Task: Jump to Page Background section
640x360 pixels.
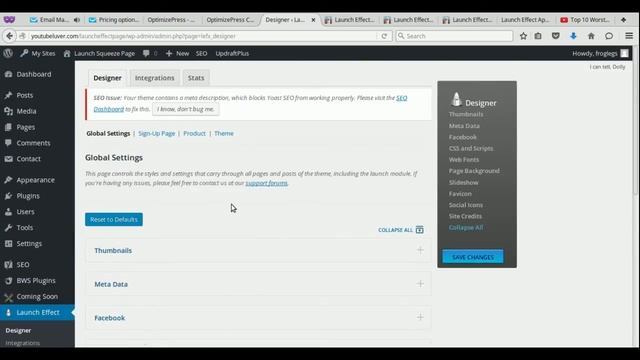Action: pos(474,171)
